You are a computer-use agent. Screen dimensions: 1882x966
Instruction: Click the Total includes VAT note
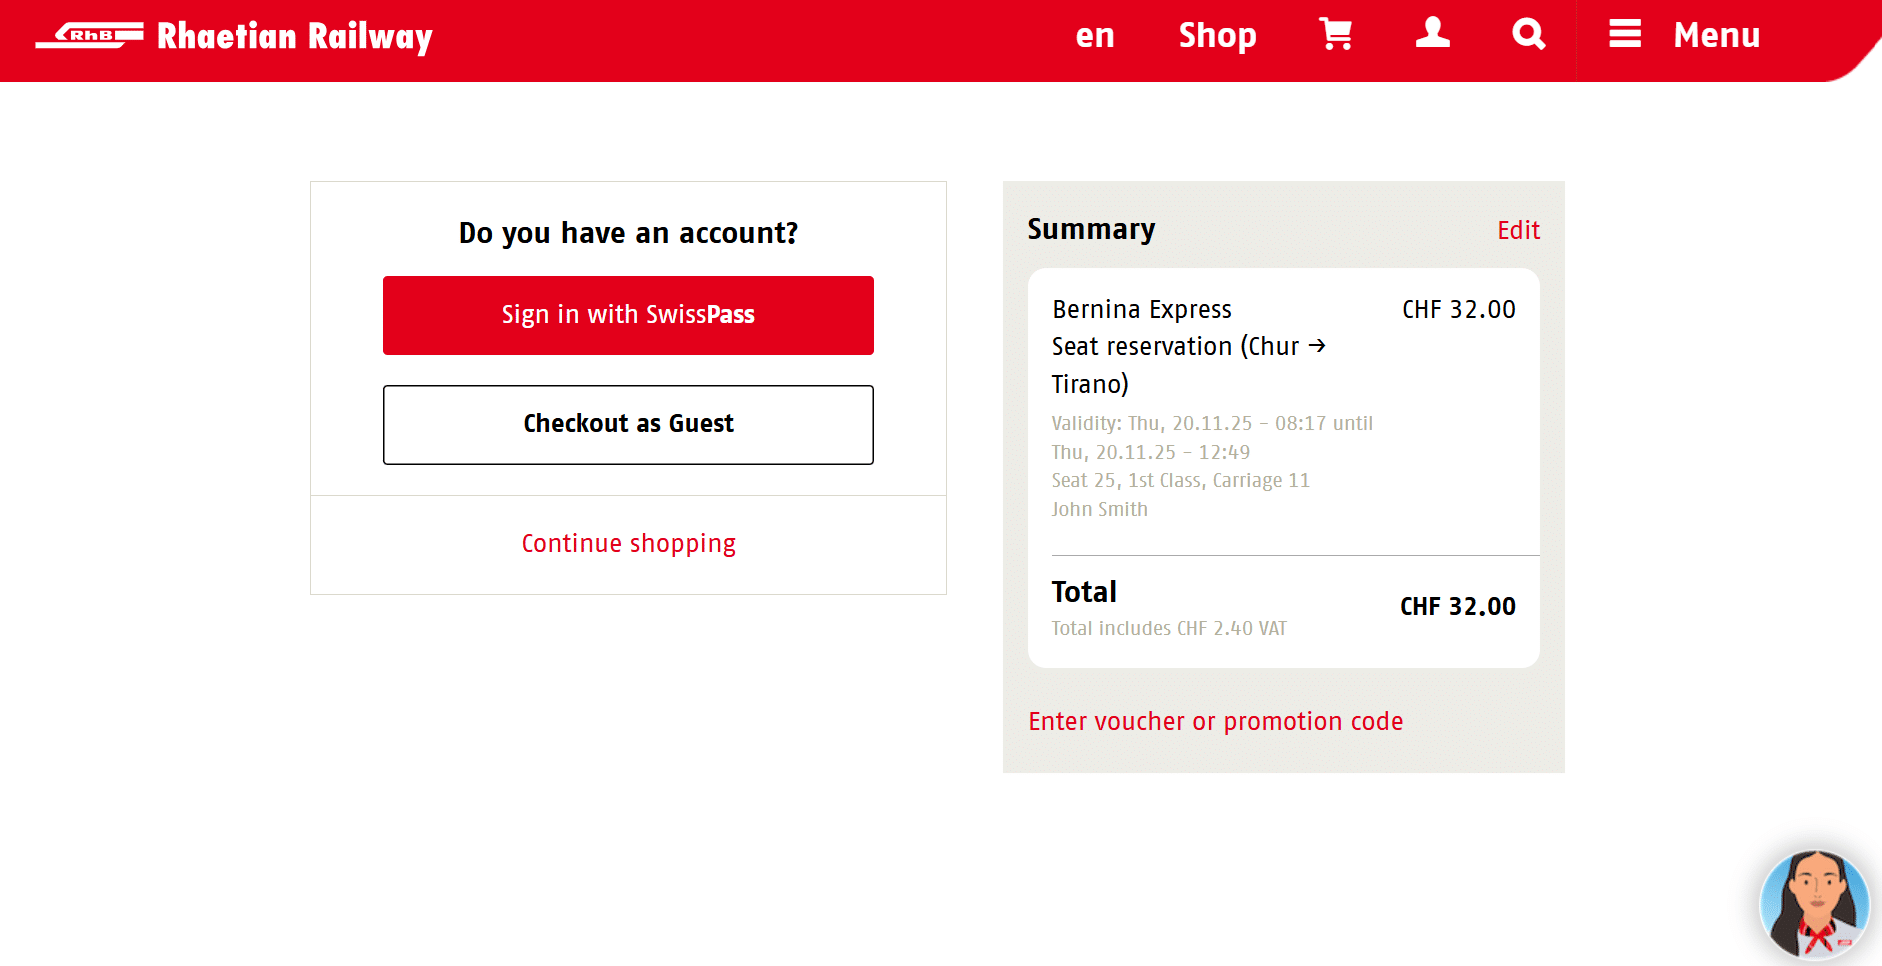pos(1168,628)
